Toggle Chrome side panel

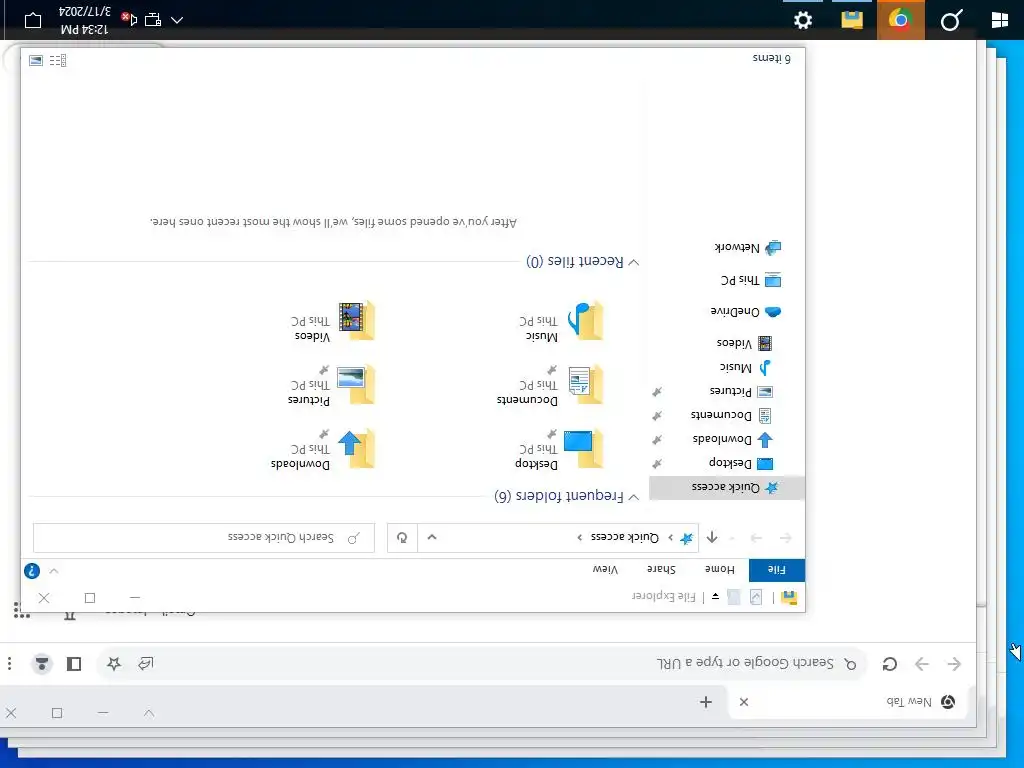click(x=74, y=664)
